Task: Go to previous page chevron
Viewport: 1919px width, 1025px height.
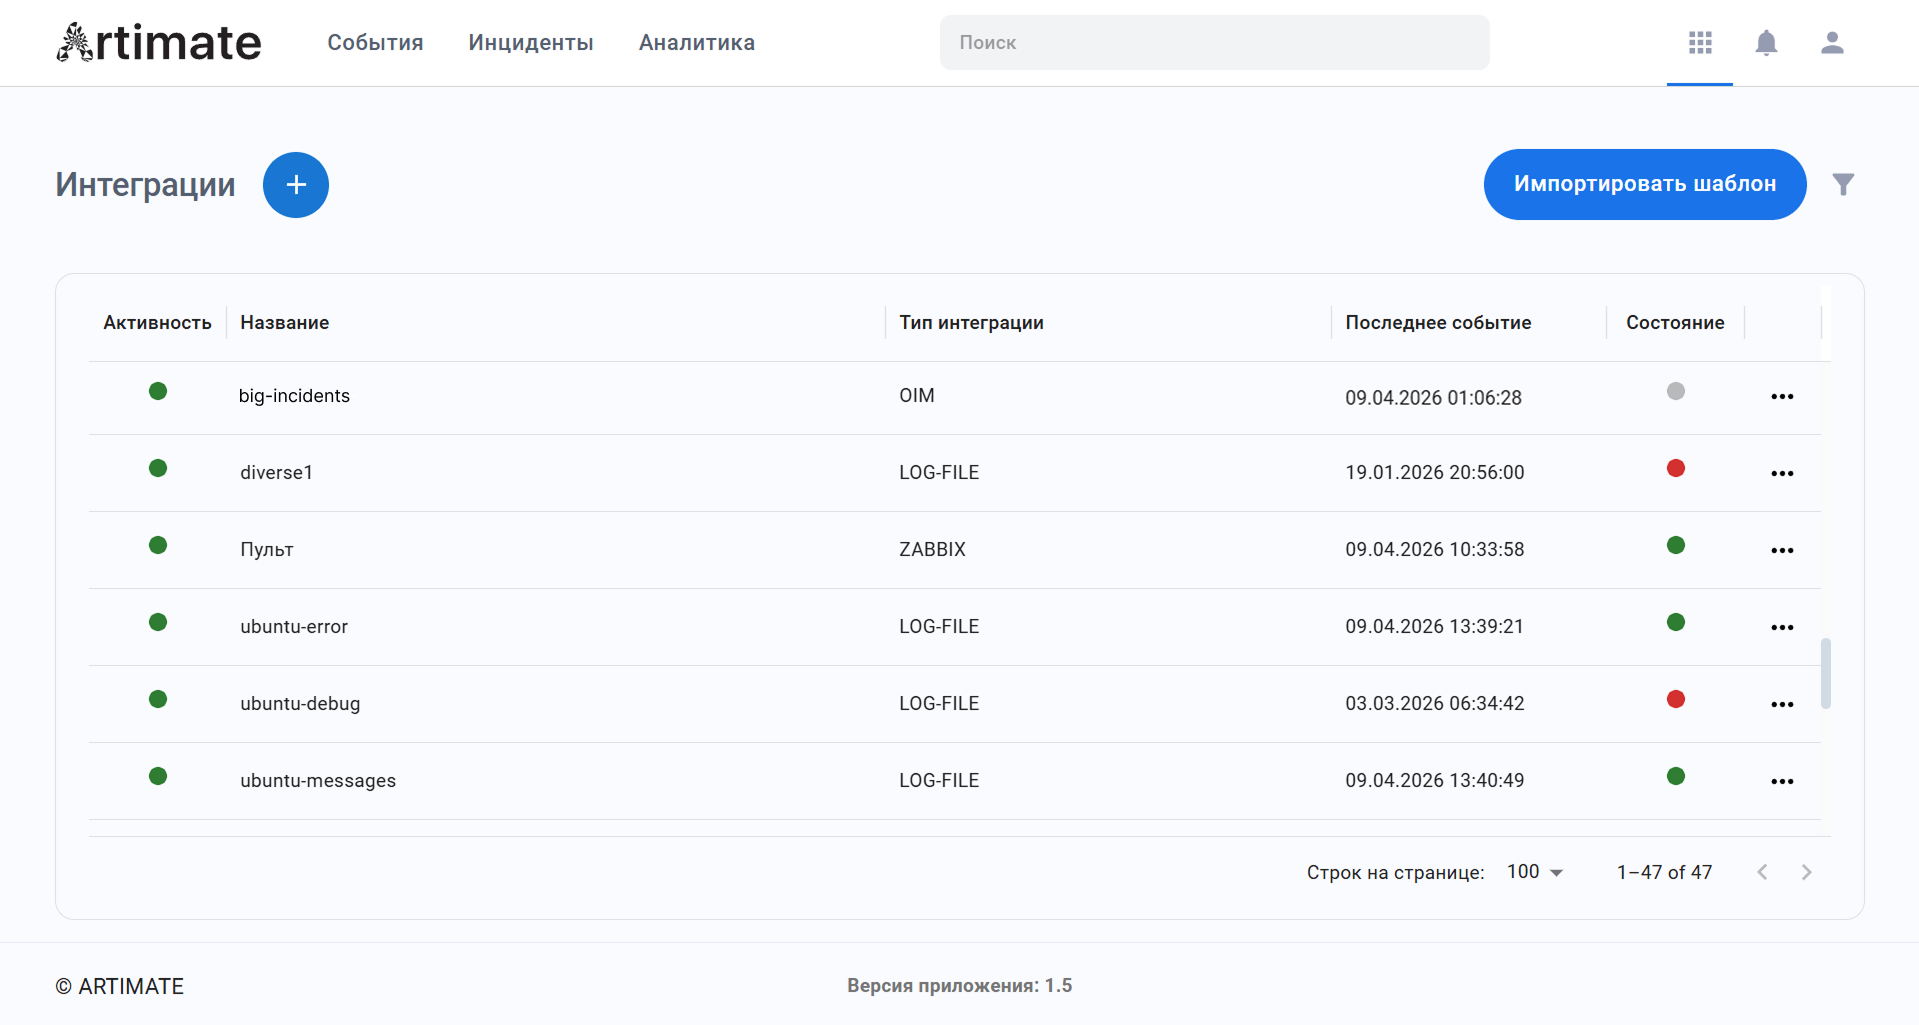Action: [1762, 872]
